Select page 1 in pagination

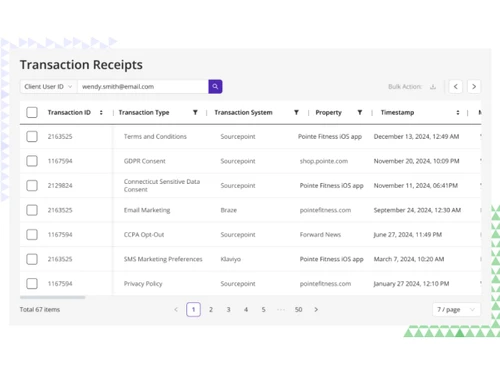tap(193, 310)
